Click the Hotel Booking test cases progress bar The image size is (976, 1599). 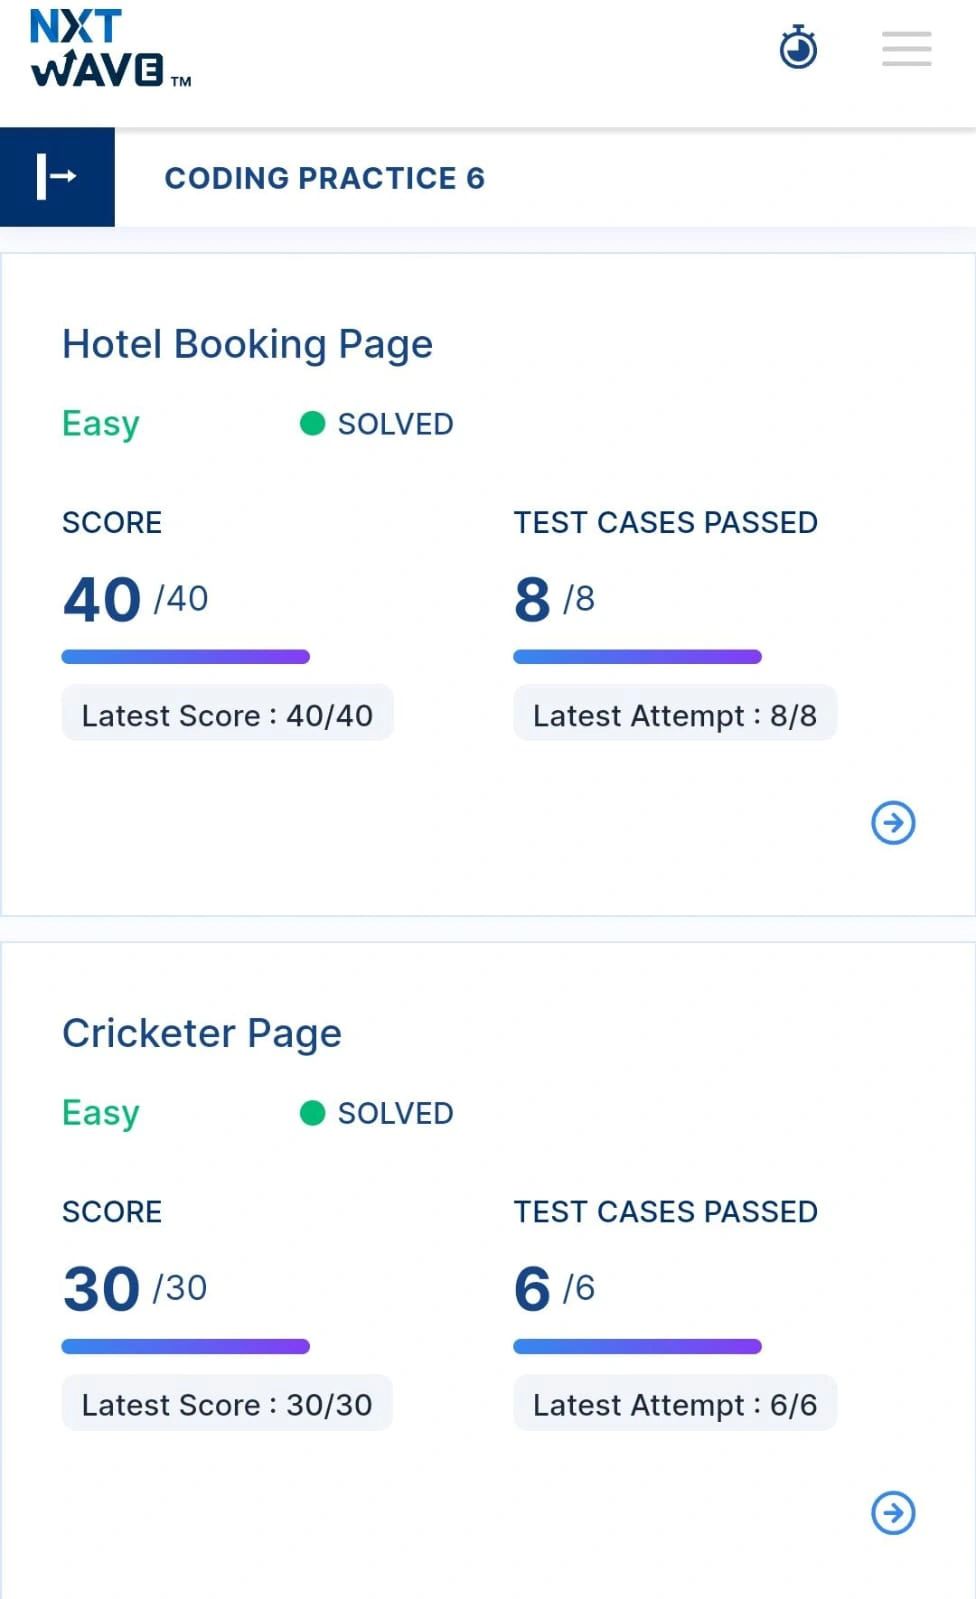(638, 657)
